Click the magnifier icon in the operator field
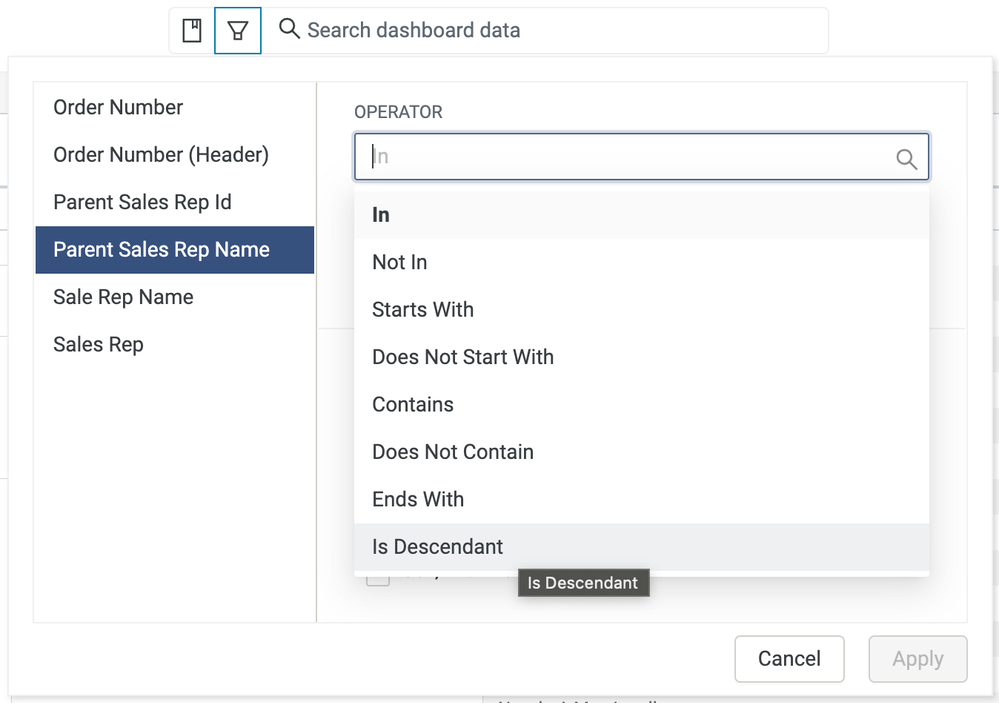This screenshot has width=999, height=703. click(906, 158)
